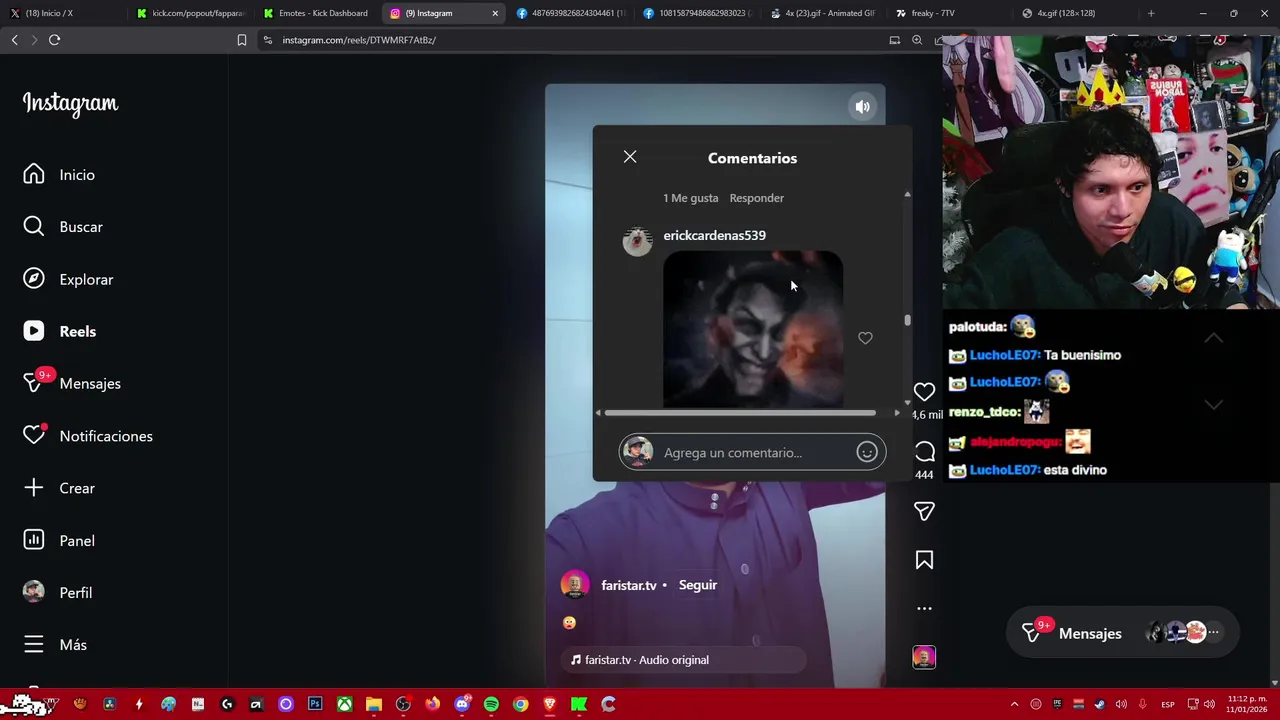
Task: Open File Explorer from taskbar
Action: click(x=373, y=704)
